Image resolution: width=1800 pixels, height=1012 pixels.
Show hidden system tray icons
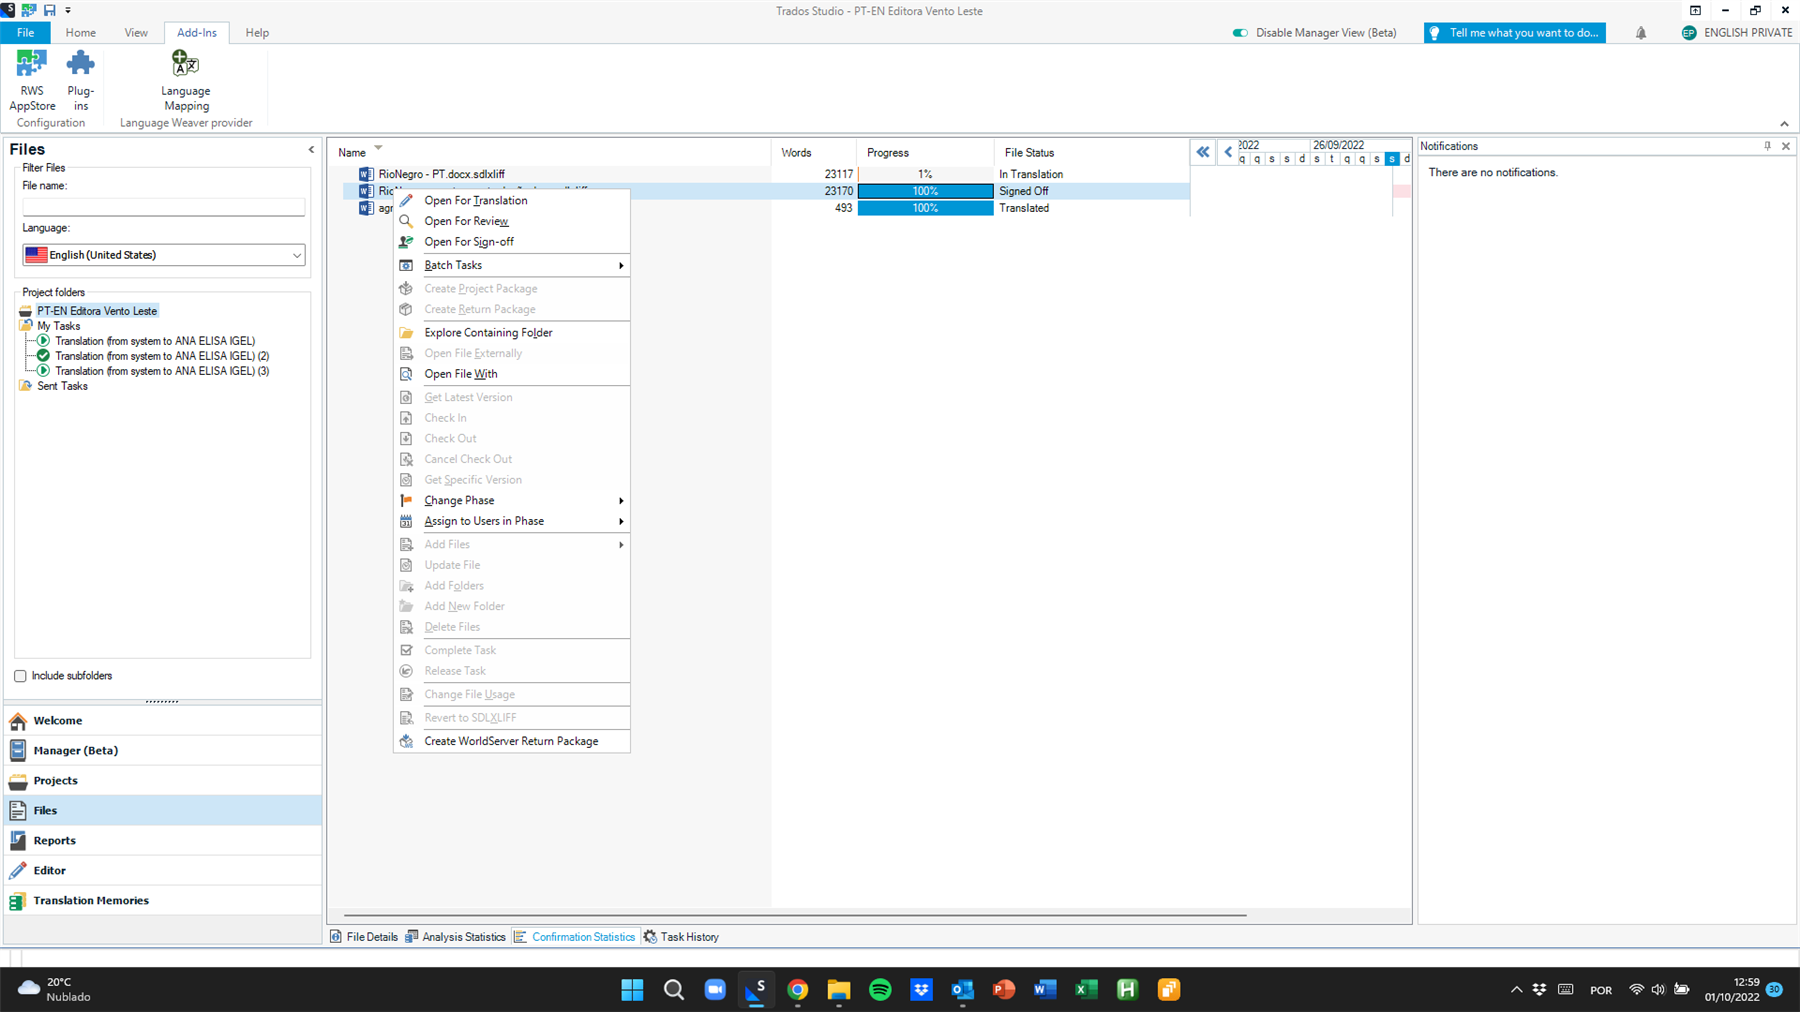[x=1516, y=990]
